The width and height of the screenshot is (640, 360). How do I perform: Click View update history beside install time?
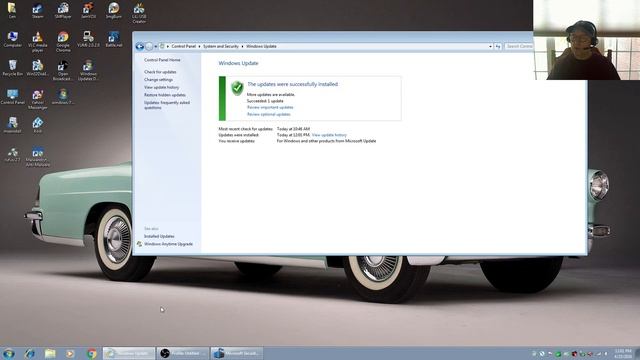click(x=329, y=135)
